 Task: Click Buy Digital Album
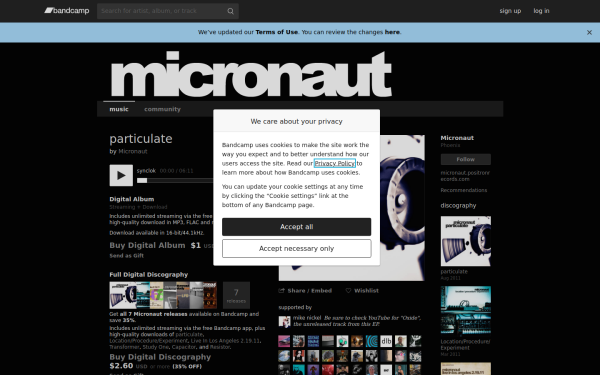click(x=147, y=245)
